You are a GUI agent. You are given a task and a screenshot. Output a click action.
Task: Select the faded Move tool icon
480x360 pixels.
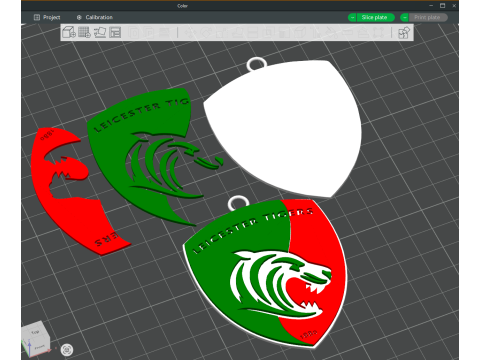click(x=190, y=32)
